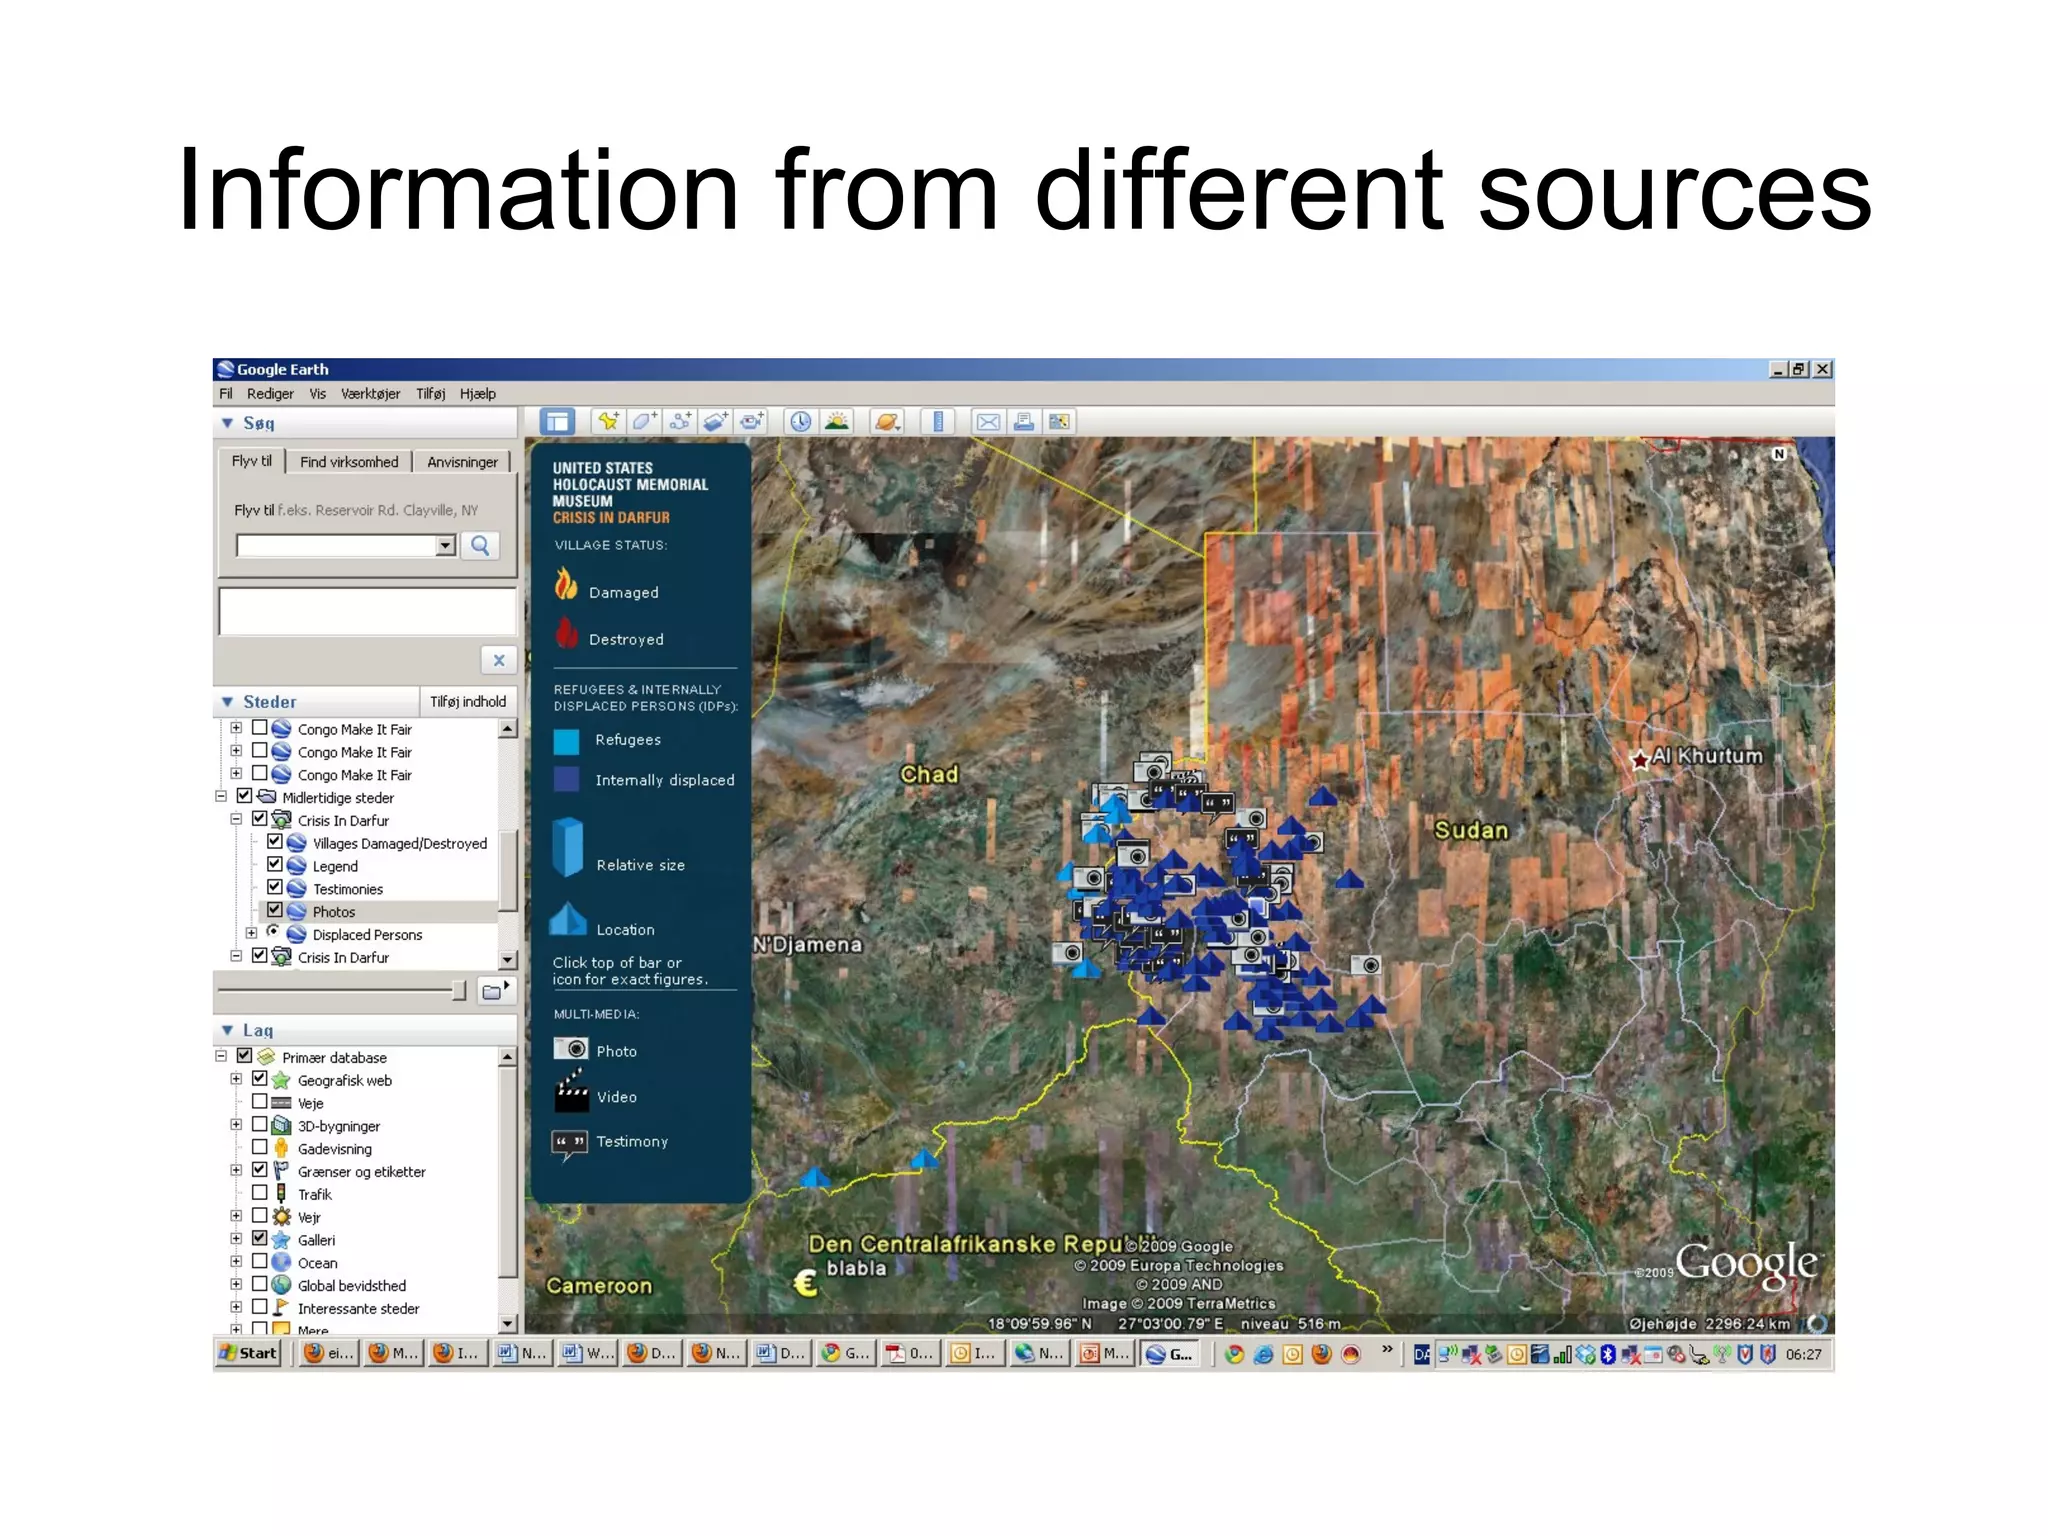Screen dimensions: 2048x1536
Task: Select the Displaced Persons radio button
Action: pyautogui.click(x=272, y=932)
